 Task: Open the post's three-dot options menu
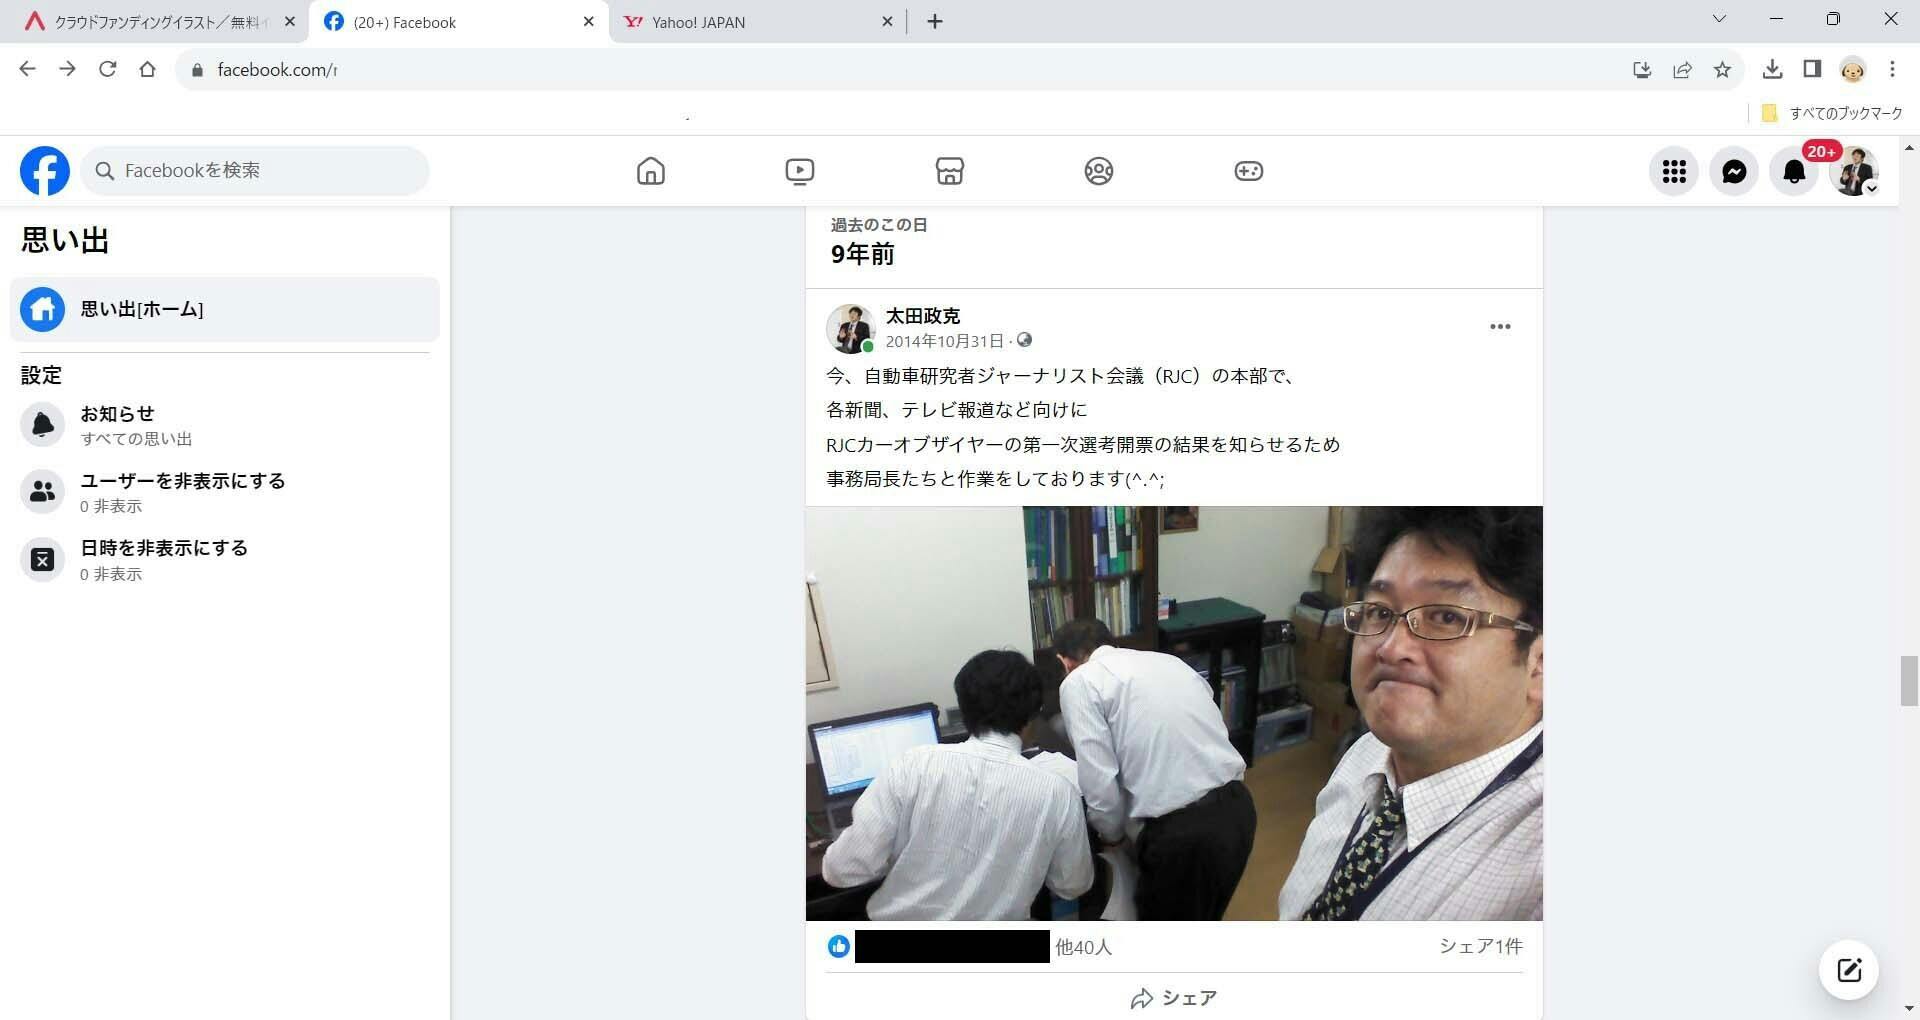click(1499, 327)
